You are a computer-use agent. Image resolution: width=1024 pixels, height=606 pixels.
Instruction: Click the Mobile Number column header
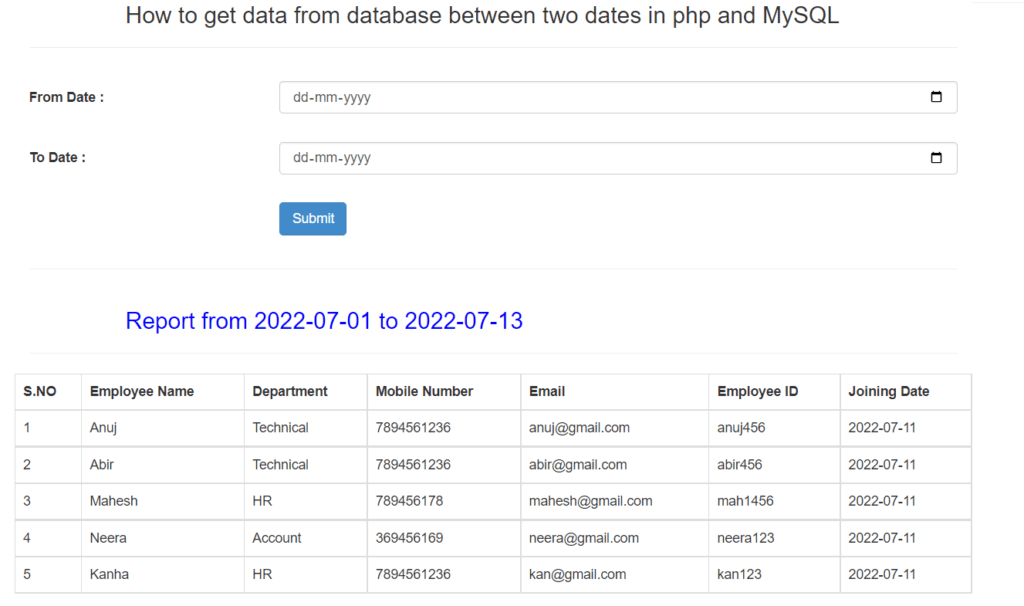424,391
